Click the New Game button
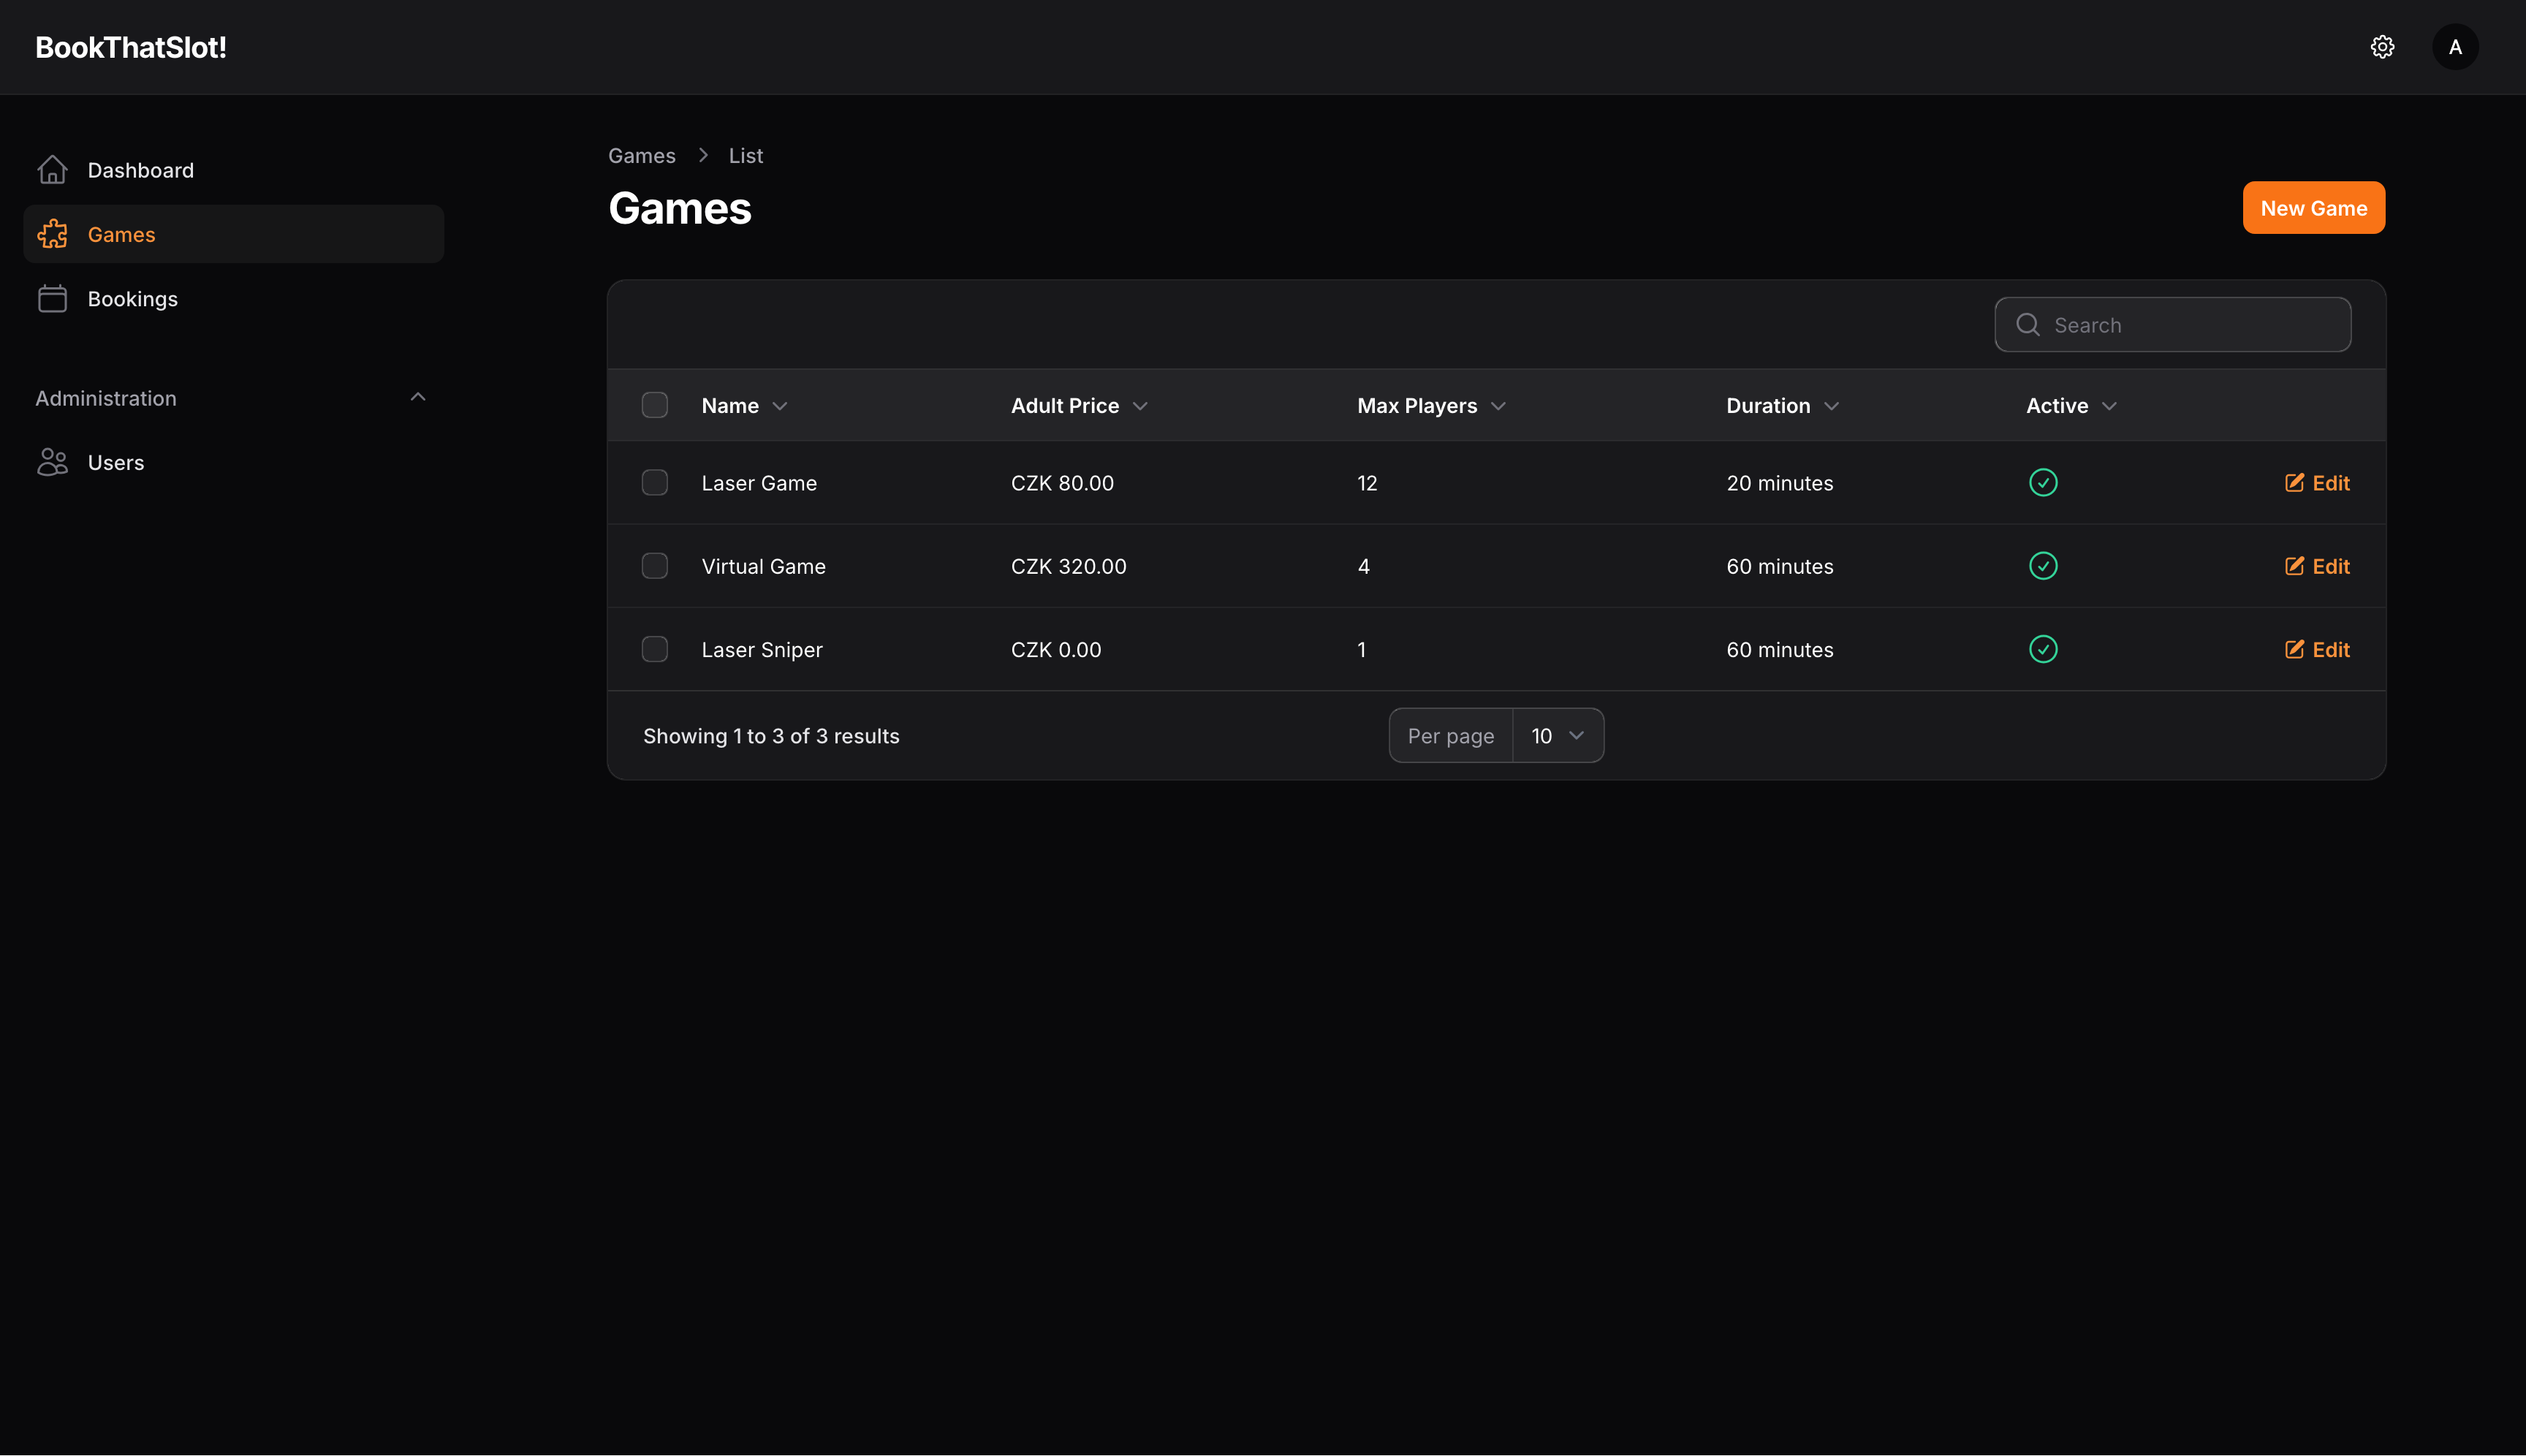Image resolution: width=2526 pixels, height=1456 pixels. 2313,208
